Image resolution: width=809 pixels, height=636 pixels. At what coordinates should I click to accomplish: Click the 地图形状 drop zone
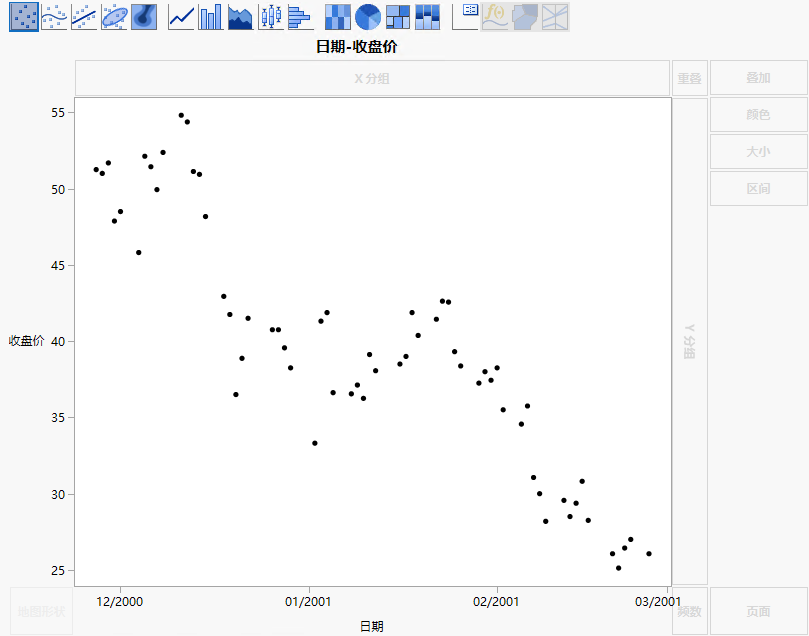41,612
